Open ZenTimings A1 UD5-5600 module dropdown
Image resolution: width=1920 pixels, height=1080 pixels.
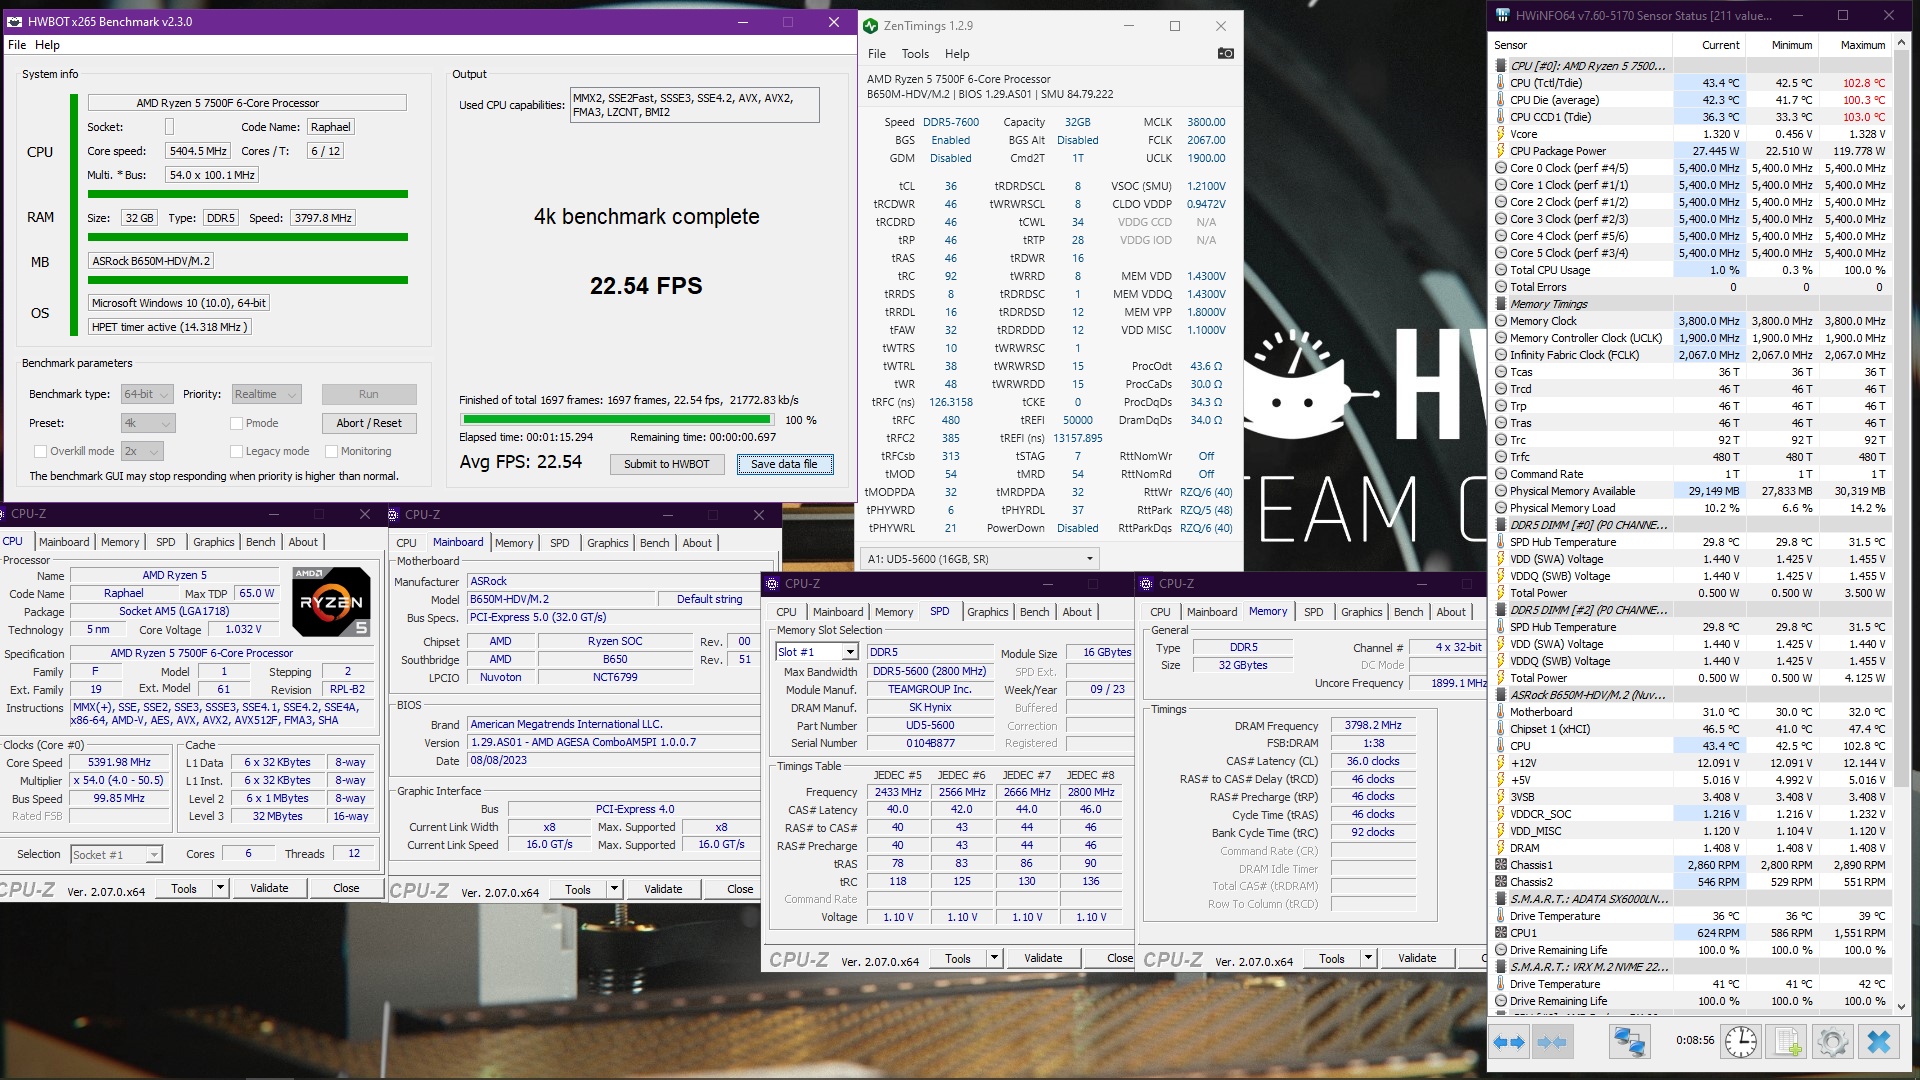pos(980,559)
